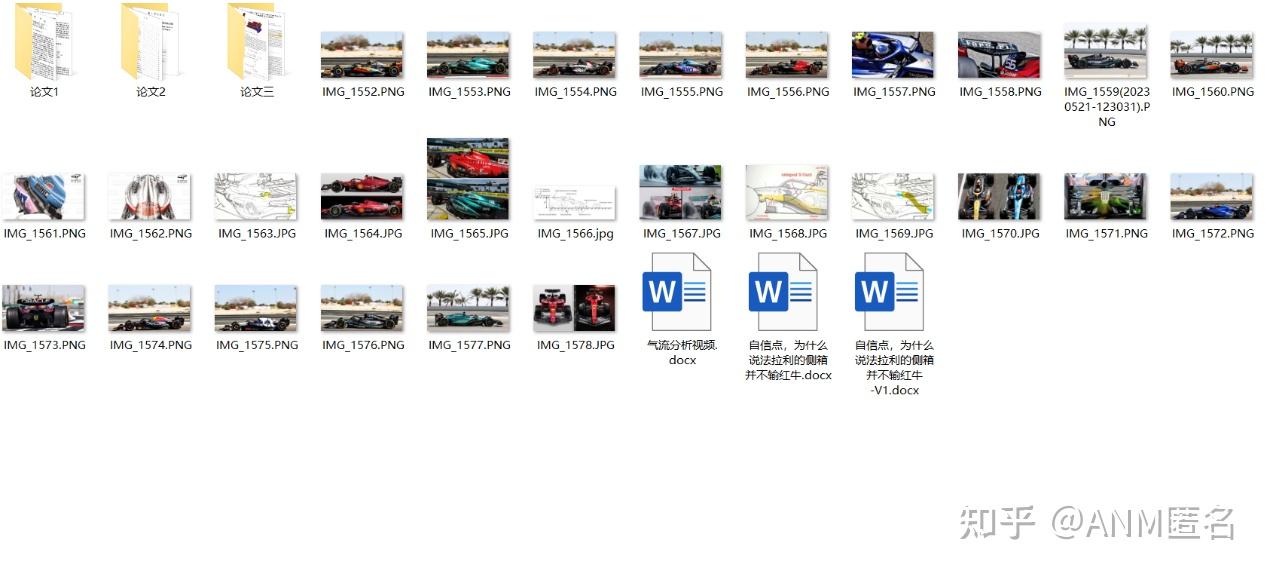This screenshot has height=573, width=1270.
Task: Select thumbnail of IMG_1570.JPG
Action: pos(999,197)
